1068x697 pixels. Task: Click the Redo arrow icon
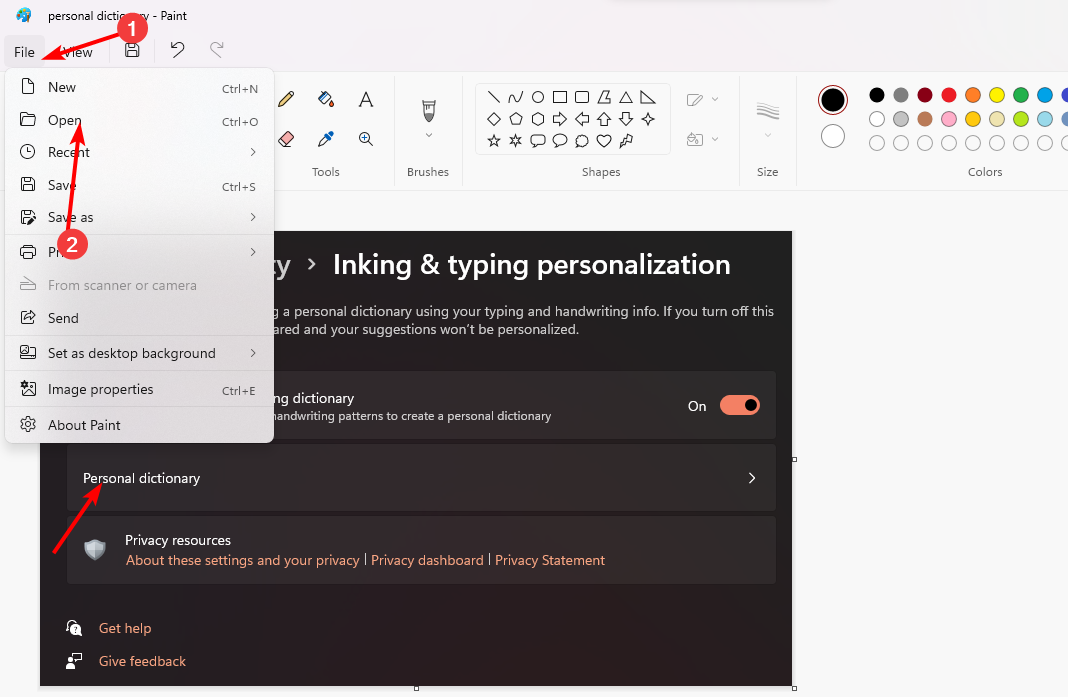(x=217, y=50)
